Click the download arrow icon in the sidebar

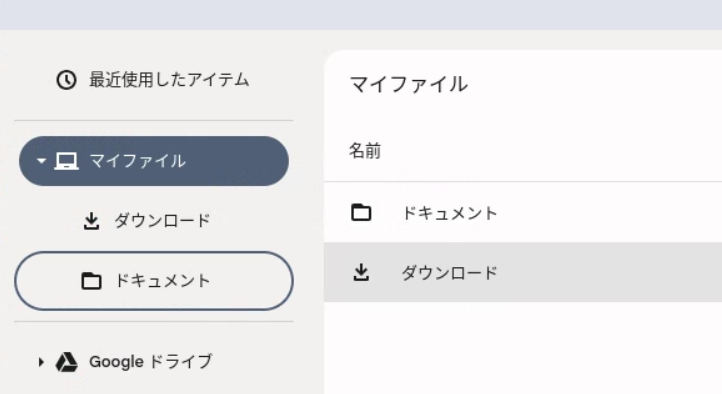tap(91, 221)
